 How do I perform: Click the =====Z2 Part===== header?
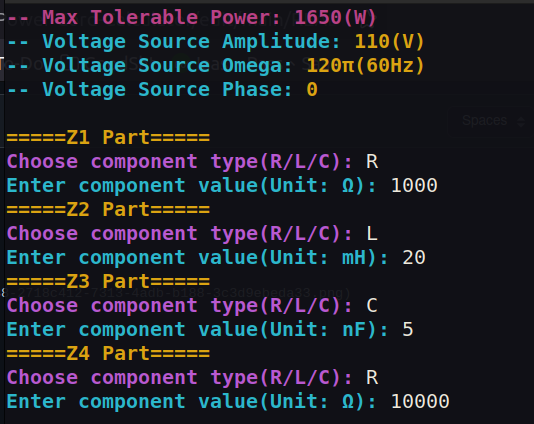pyautogui.click(x=108, y=209)
